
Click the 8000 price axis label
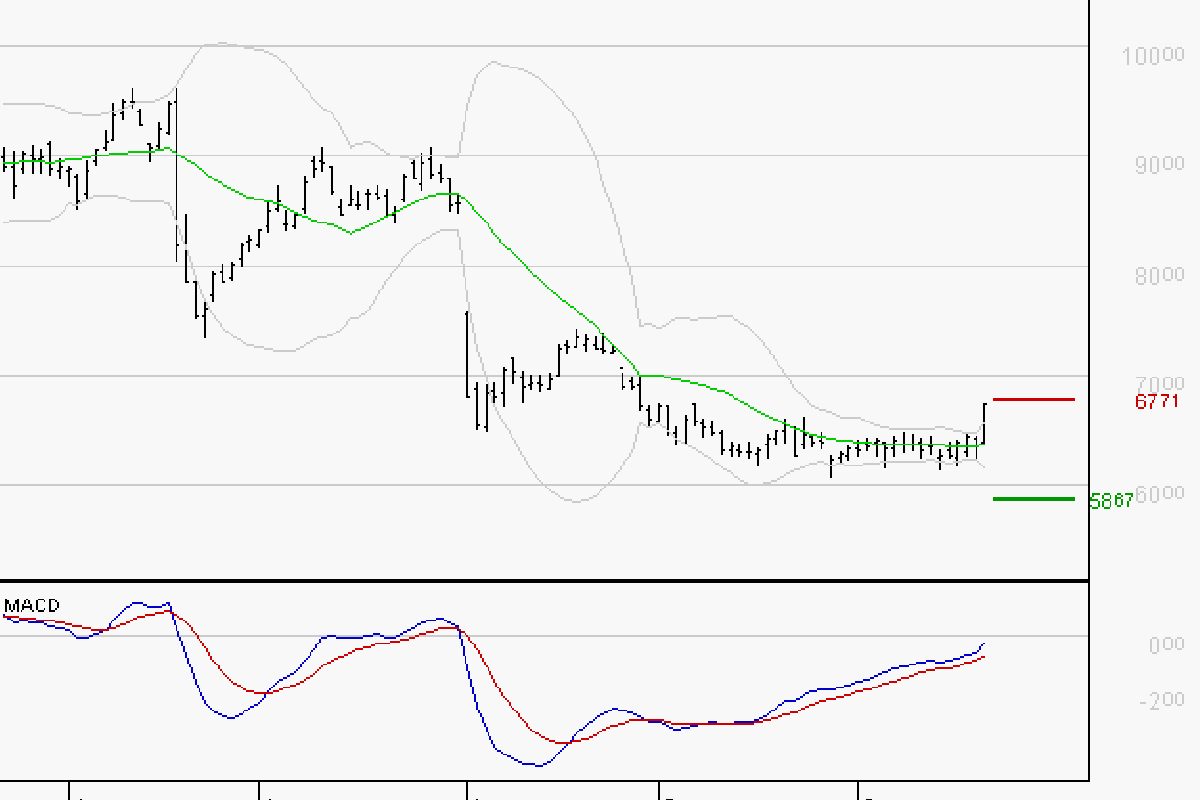tap(1159, 275)
